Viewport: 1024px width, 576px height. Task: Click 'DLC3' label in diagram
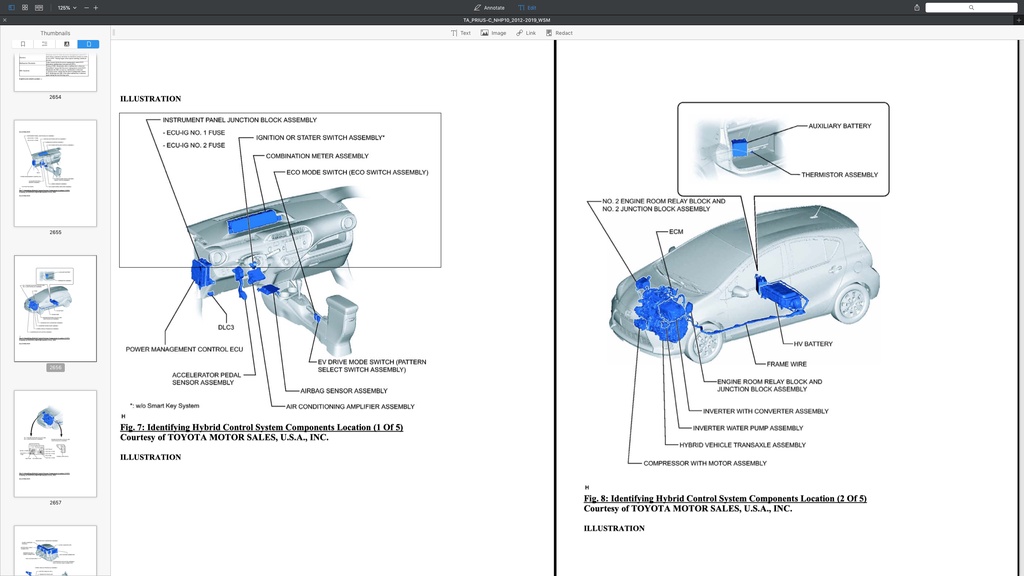pos(226,327)
